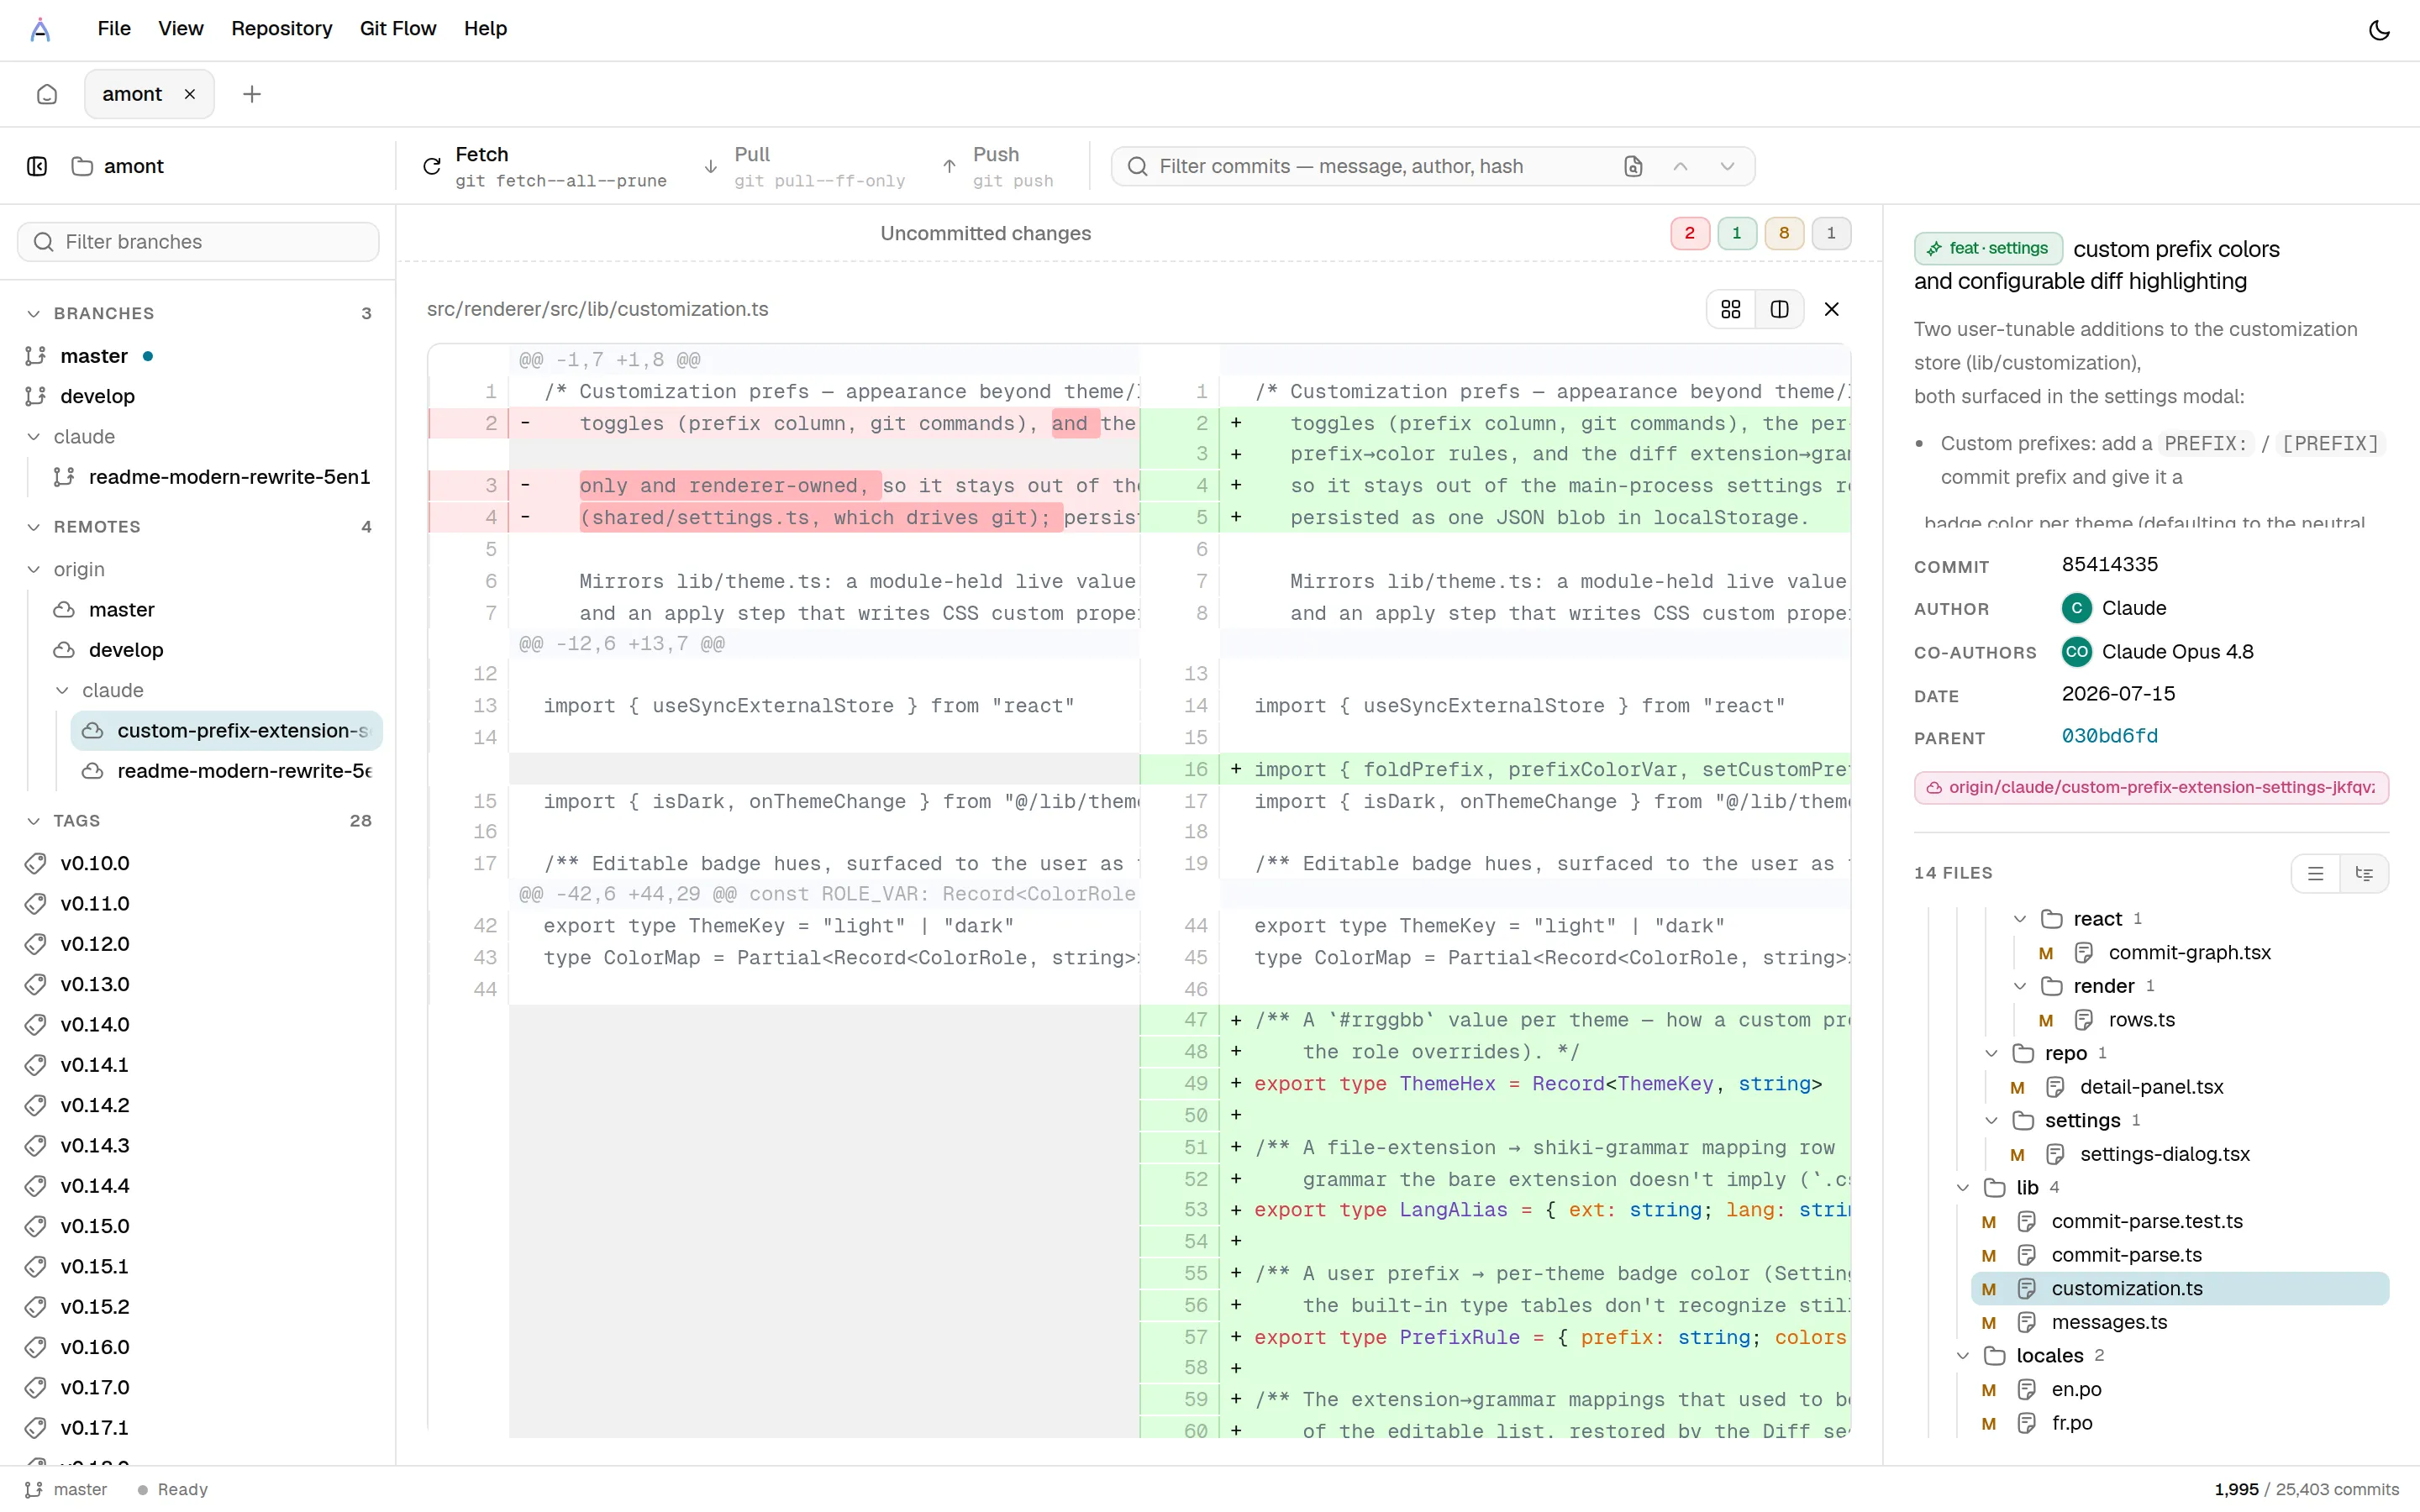
Task: Open settings-dialog.tsx file icon
Action: (2055, 1155)
